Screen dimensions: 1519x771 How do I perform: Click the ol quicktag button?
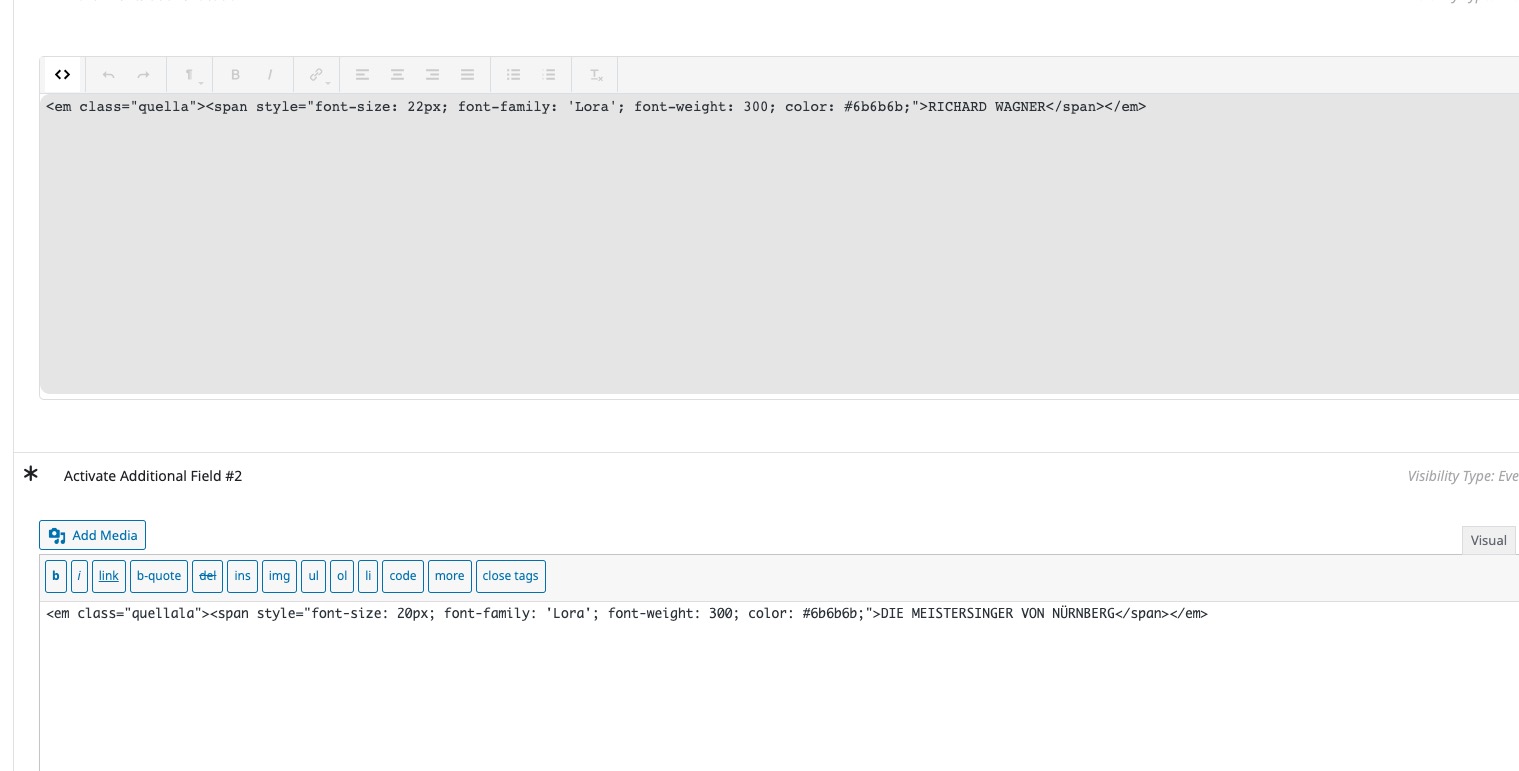(342, 576)
